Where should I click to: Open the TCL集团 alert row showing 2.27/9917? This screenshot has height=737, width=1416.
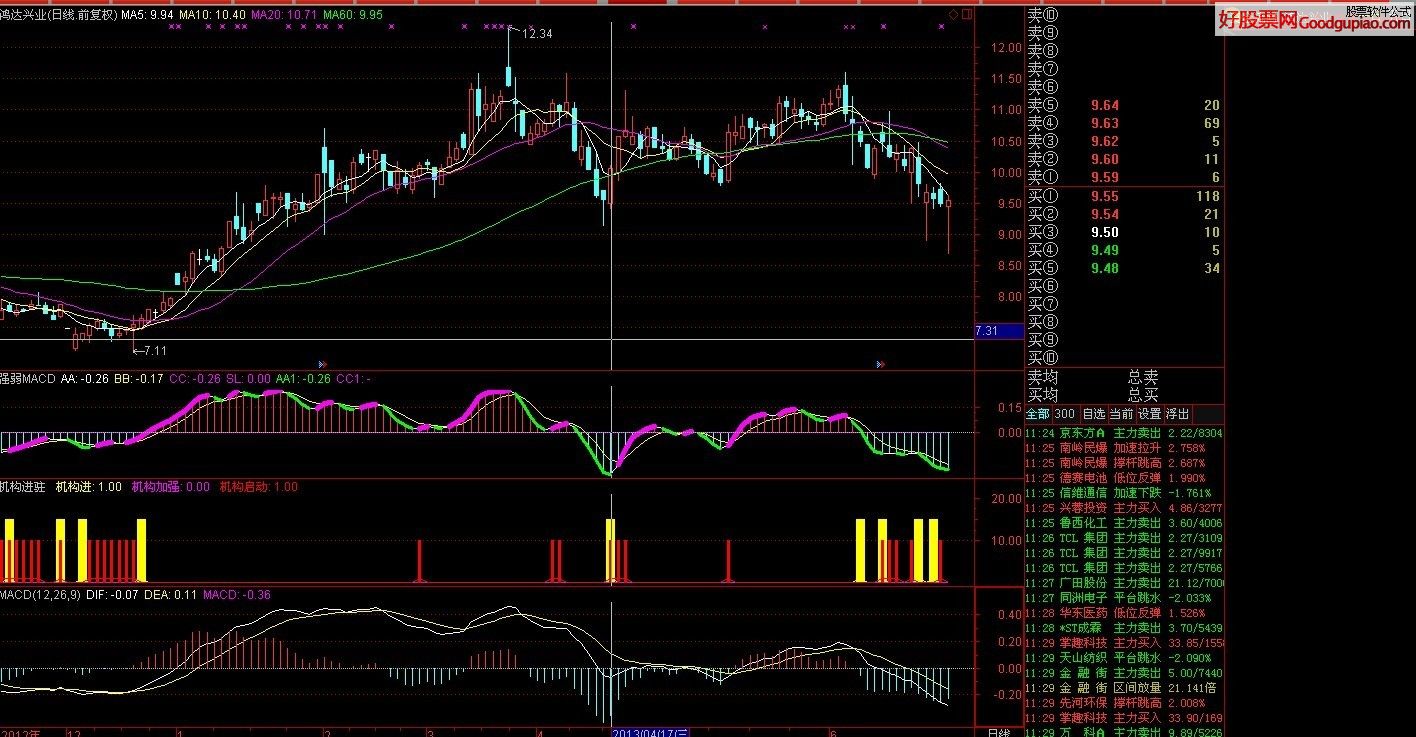click(1125, 553)
